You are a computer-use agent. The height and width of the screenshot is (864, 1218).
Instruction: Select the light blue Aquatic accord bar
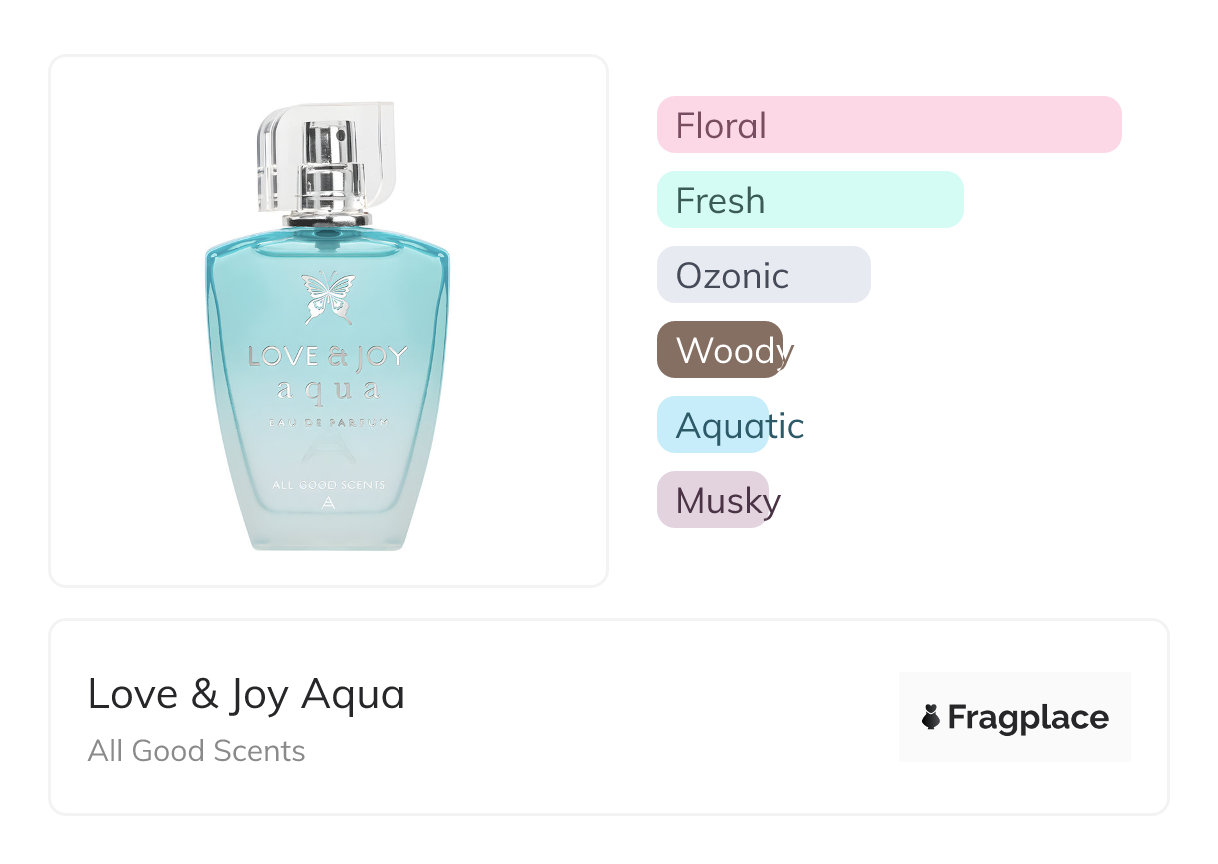[x=712, y=425]
